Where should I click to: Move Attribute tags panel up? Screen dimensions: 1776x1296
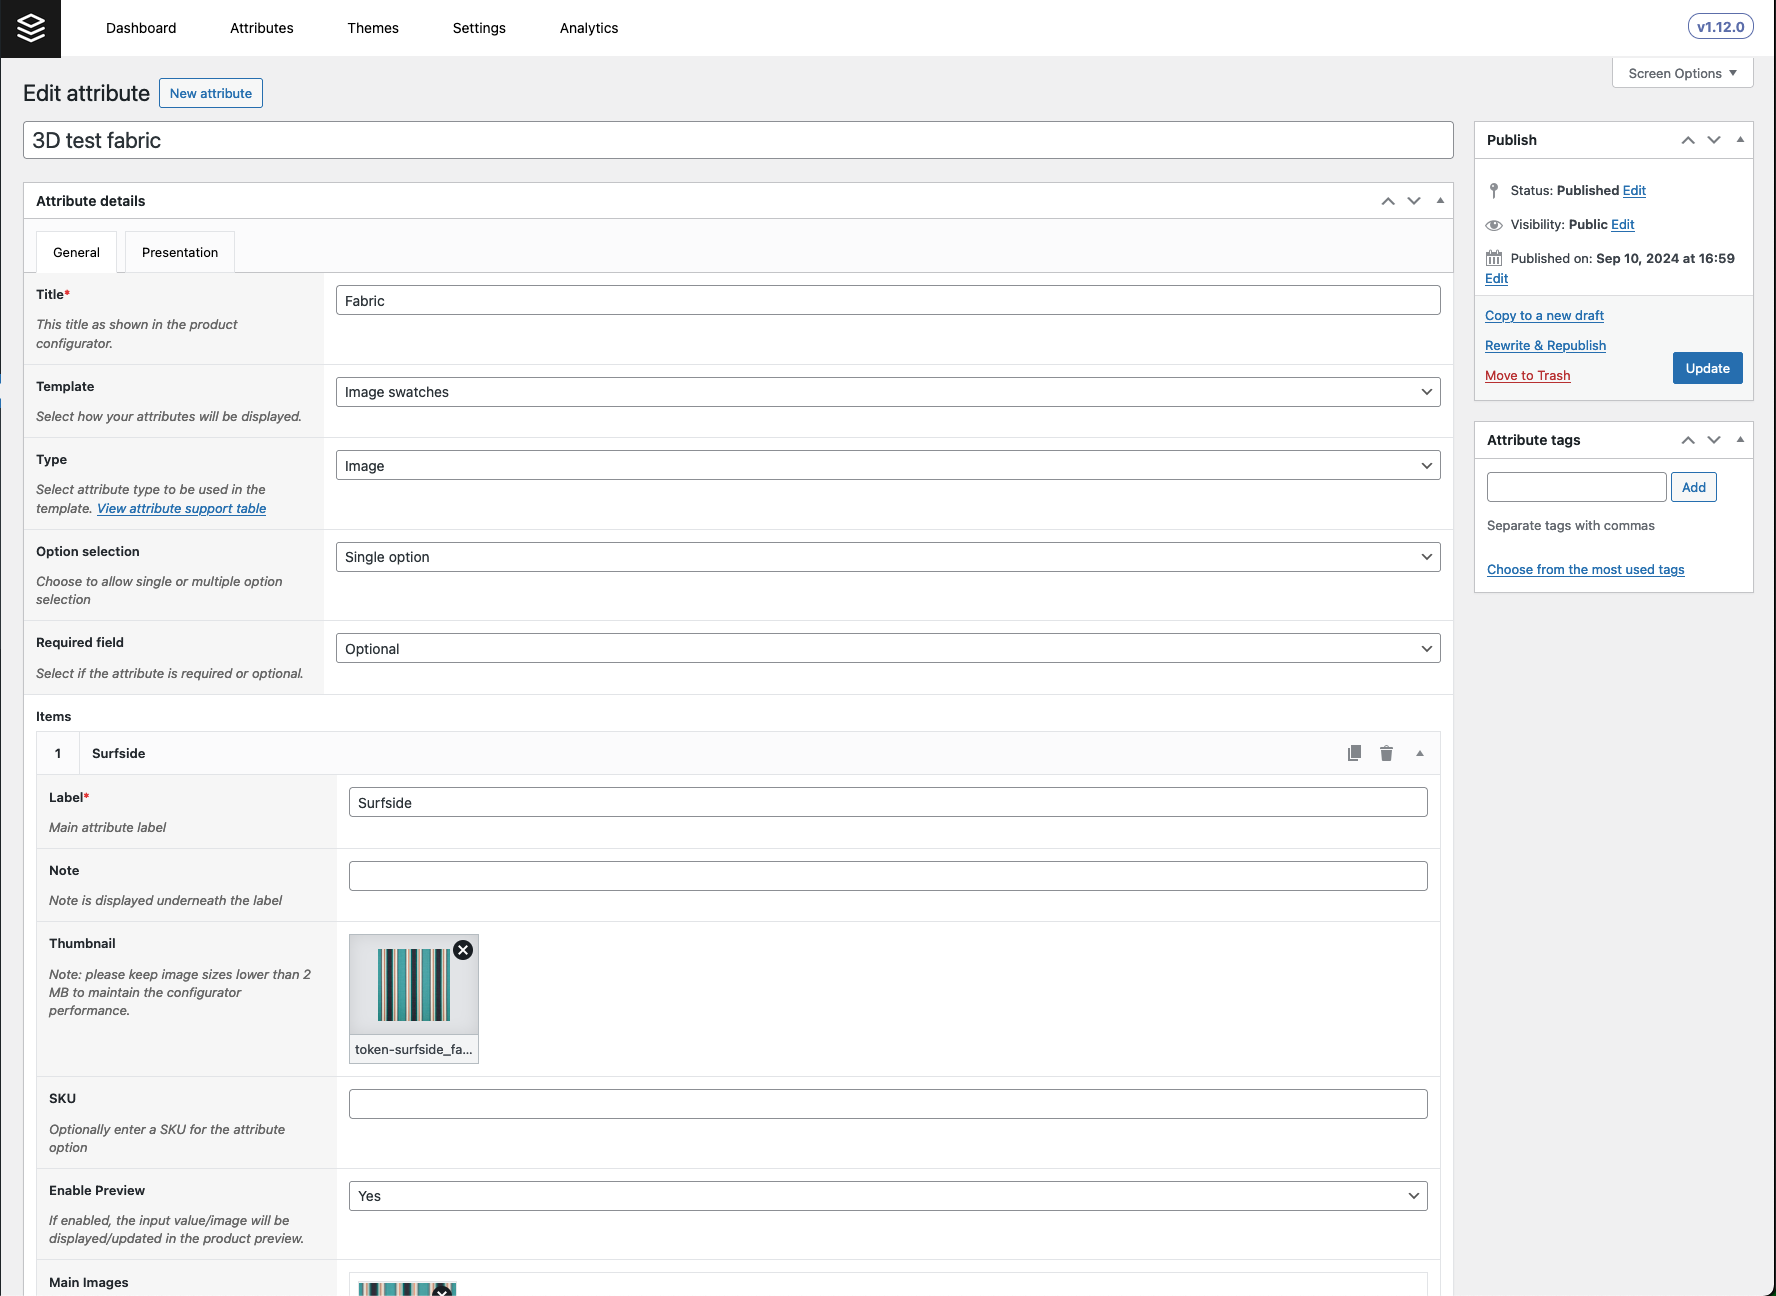coord(1688,440)
